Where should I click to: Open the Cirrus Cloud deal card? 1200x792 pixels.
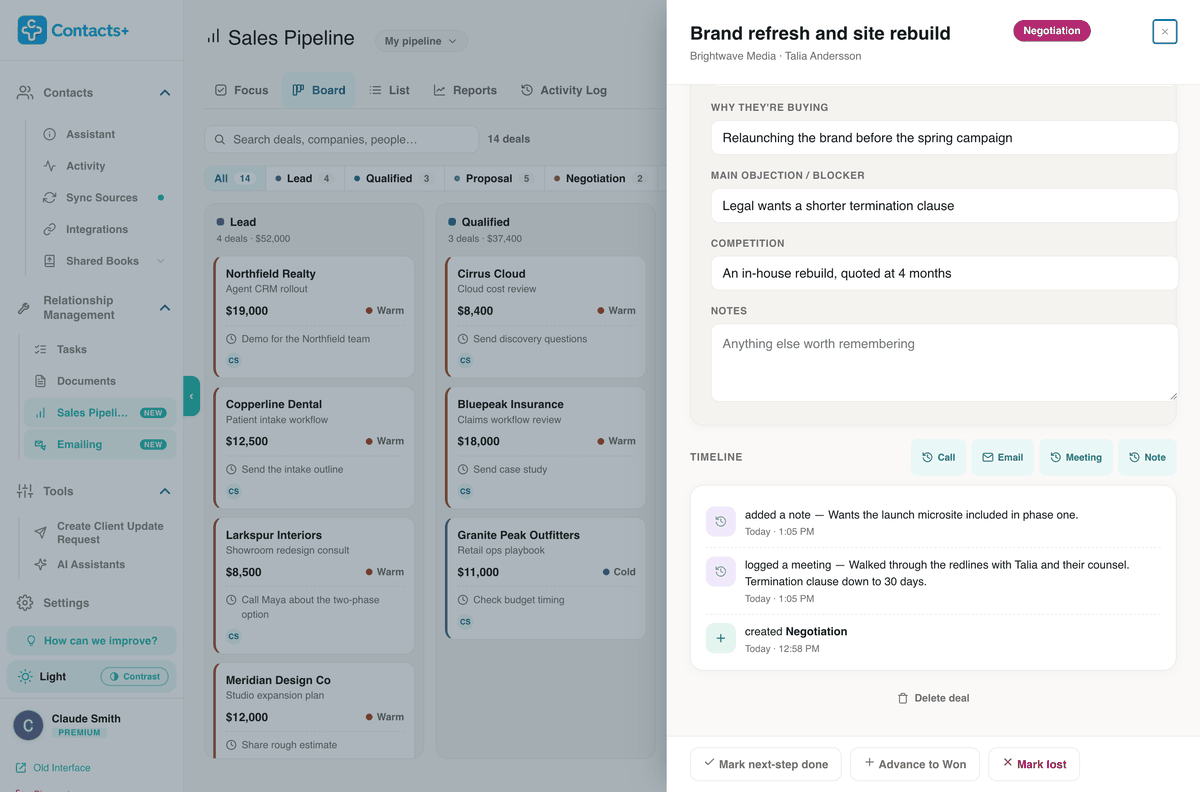[x=545, y=316]
